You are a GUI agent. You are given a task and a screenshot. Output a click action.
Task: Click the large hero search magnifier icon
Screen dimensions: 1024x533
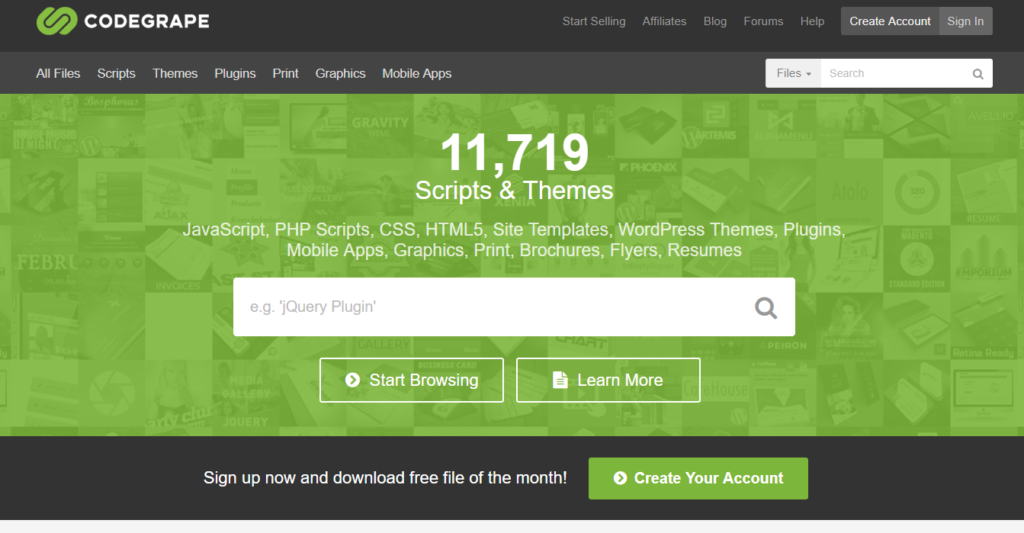coord(765,307)
